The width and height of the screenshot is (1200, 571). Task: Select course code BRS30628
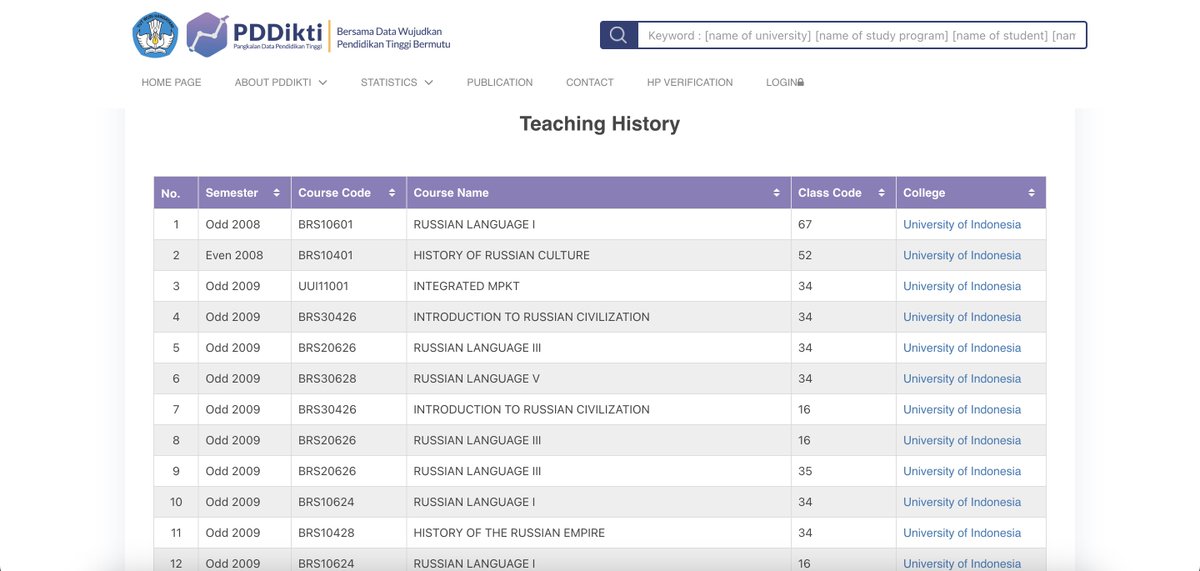327,379
